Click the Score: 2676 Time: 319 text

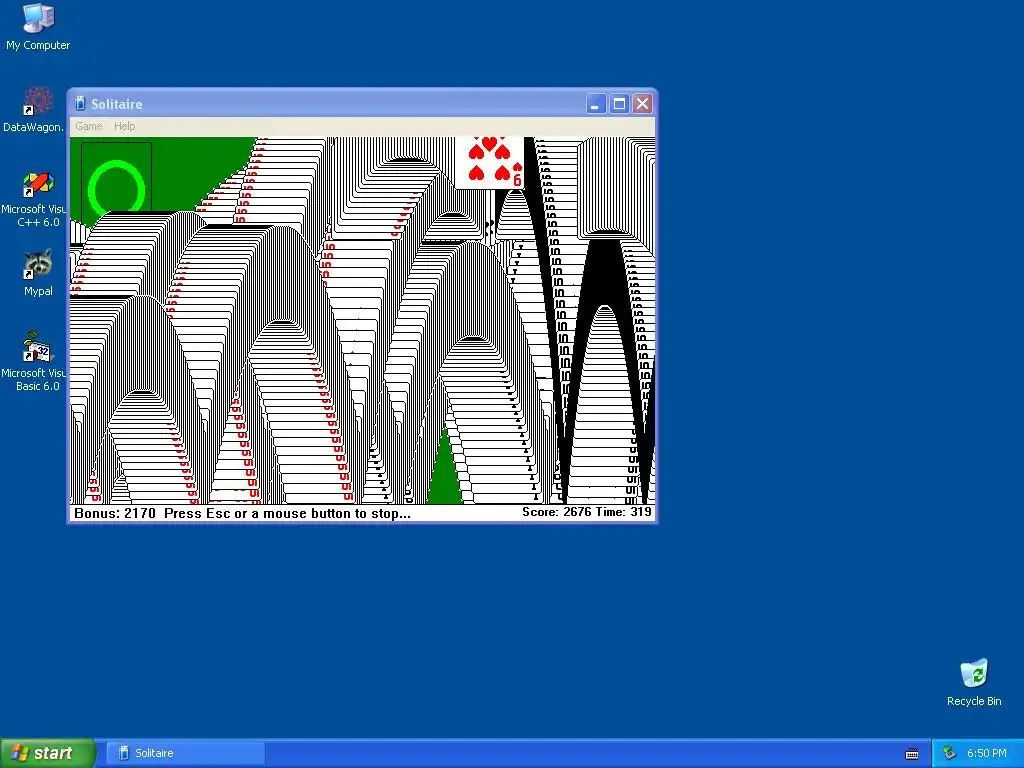[586, 512]
